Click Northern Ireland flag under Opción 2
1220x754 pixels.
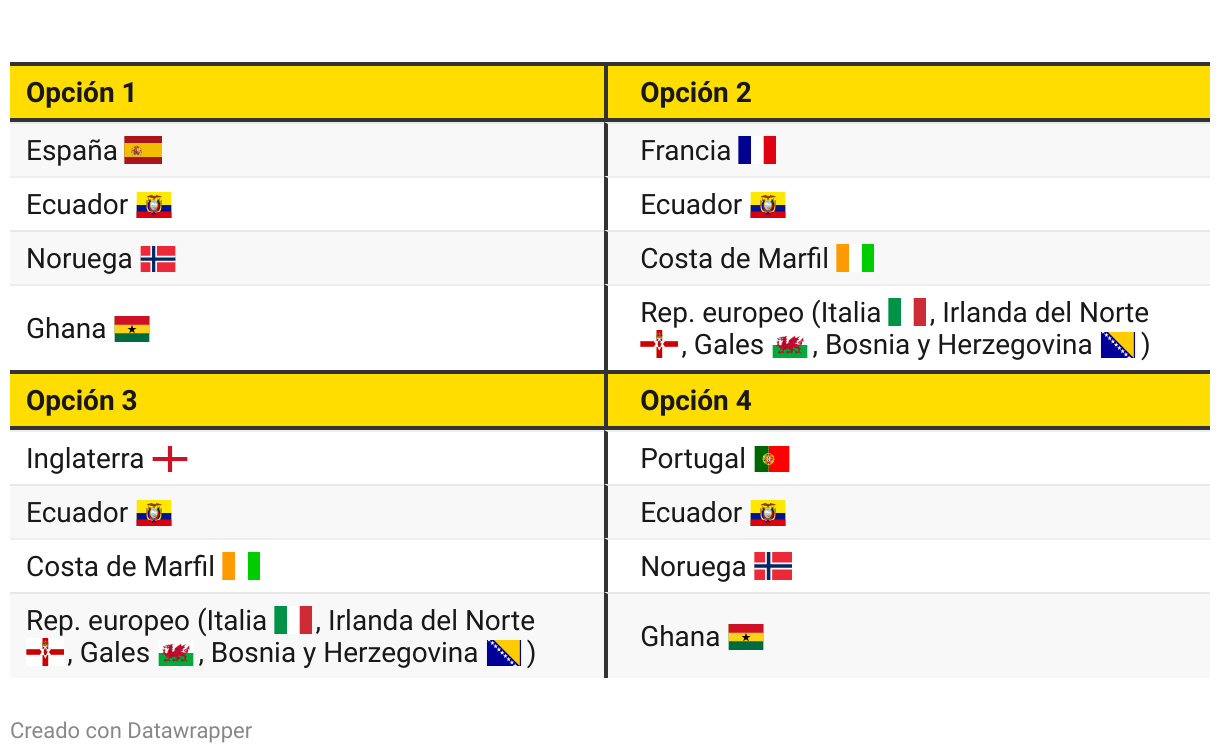pyautogui.click(x=659, y=346)
